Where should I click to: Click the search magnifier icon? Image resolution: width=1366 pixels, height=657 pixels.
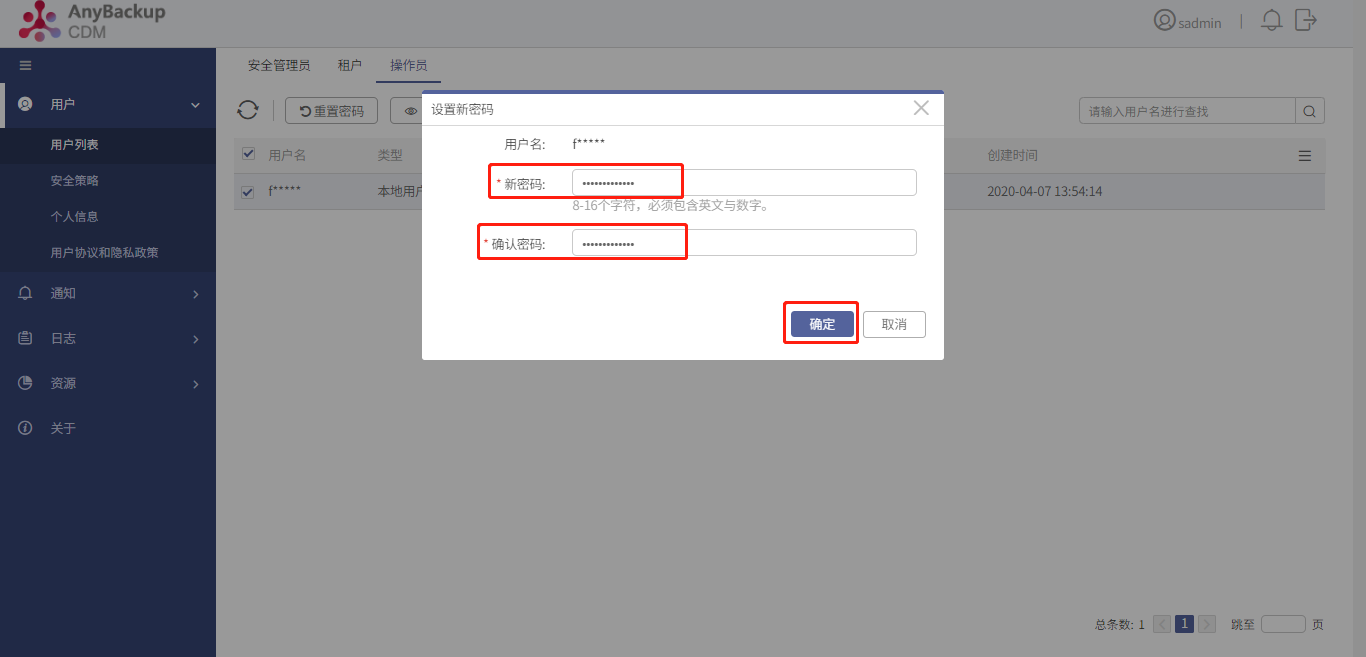tap(1310, 111)
